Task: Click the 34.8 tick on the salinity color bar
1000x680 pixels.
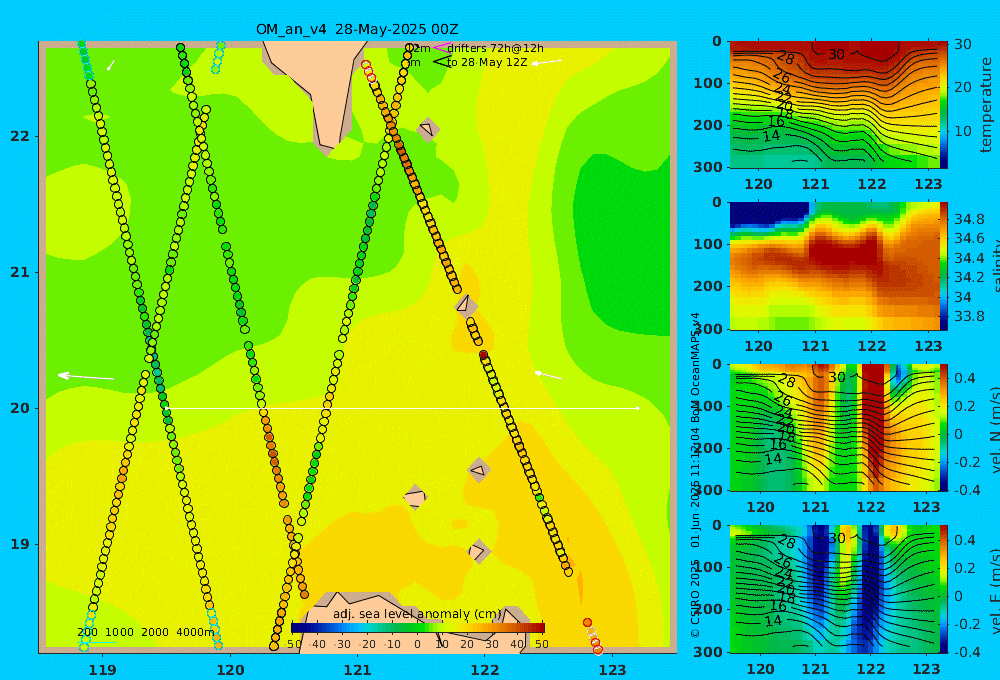Action: pyautogui.click(x=969, y=219)
